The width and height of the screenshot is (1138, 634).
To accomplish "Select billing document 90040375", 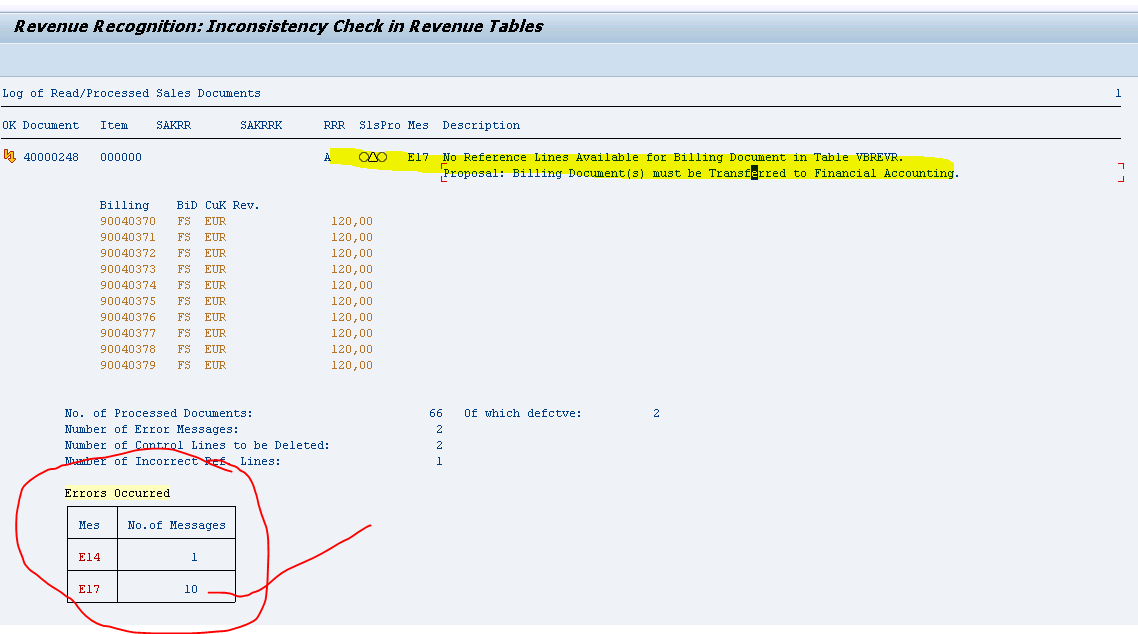I will click(x=128, y=301).
